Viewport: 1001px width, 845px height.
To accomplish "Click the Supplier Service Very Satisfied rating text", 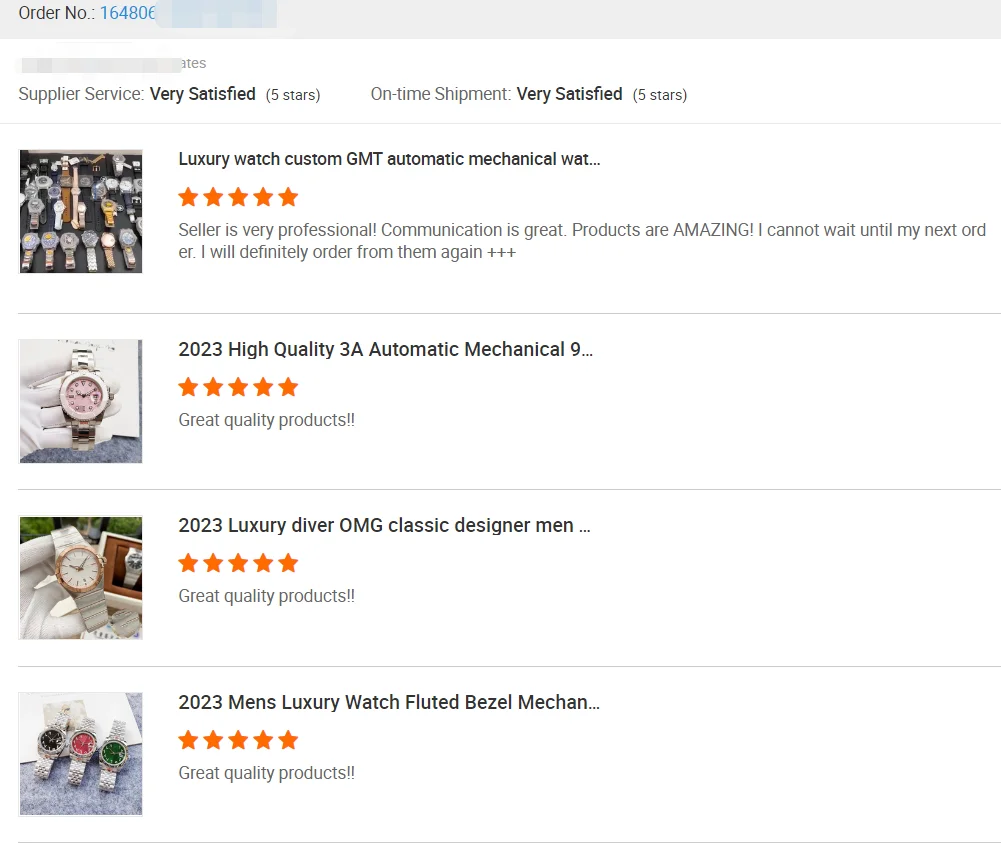I will [x=203, y=94].
